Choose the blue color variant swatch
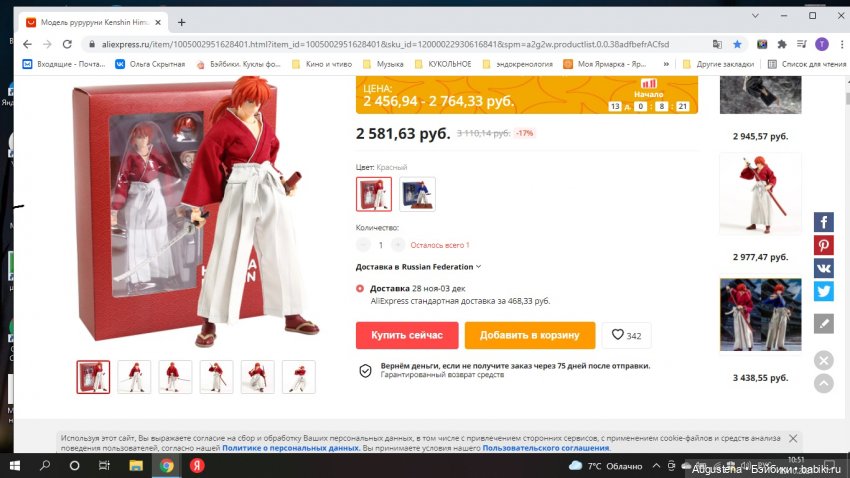 pos(417,194)
